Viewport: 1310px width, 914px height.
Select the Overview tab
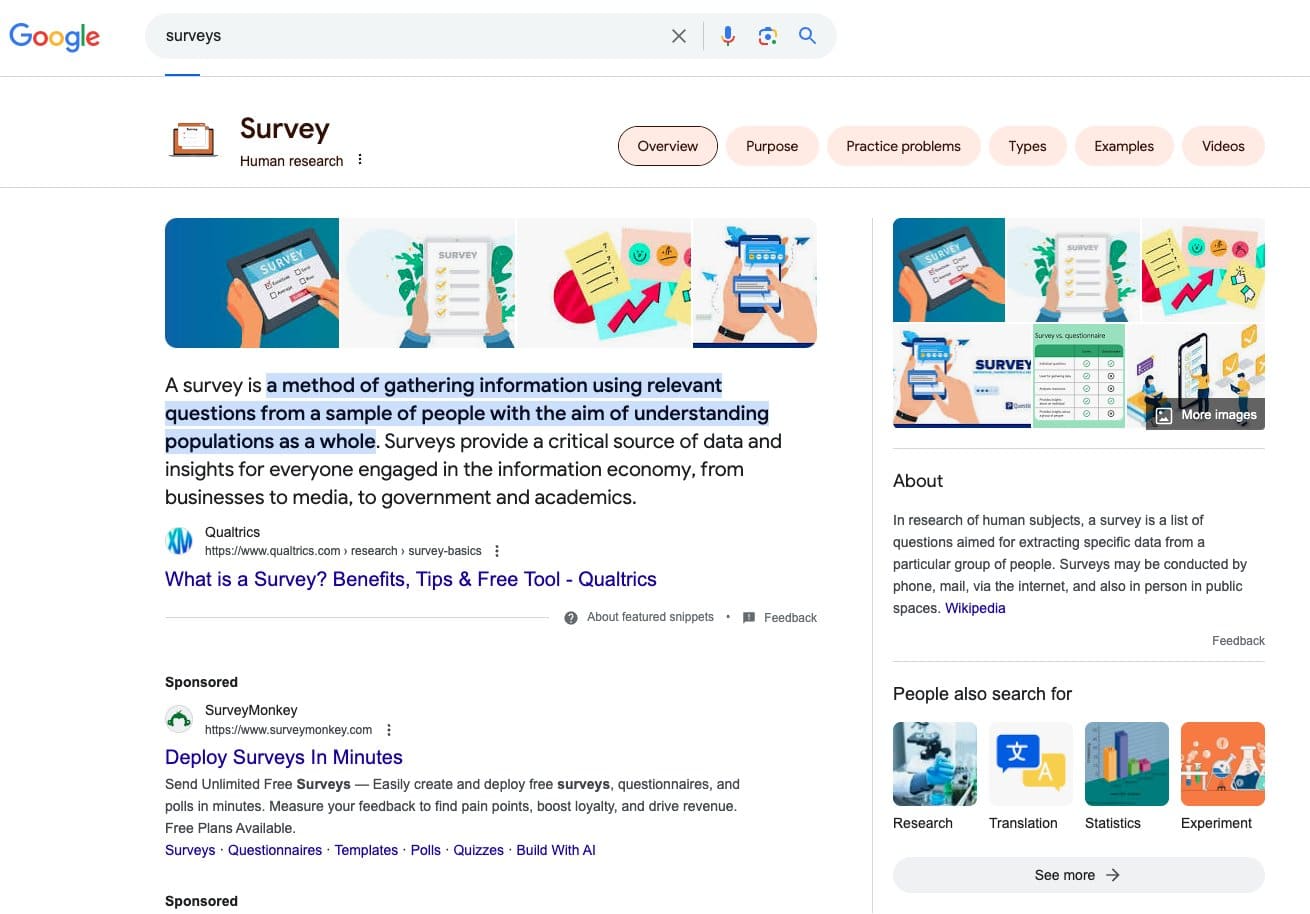(x=668, y=146)
